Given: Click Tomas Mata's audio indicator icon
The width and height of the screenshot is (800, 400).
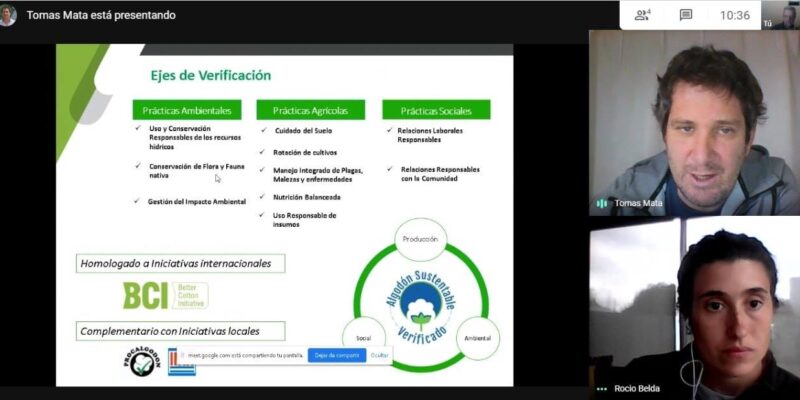Looking at the screenshot, I should pos(602,203).
